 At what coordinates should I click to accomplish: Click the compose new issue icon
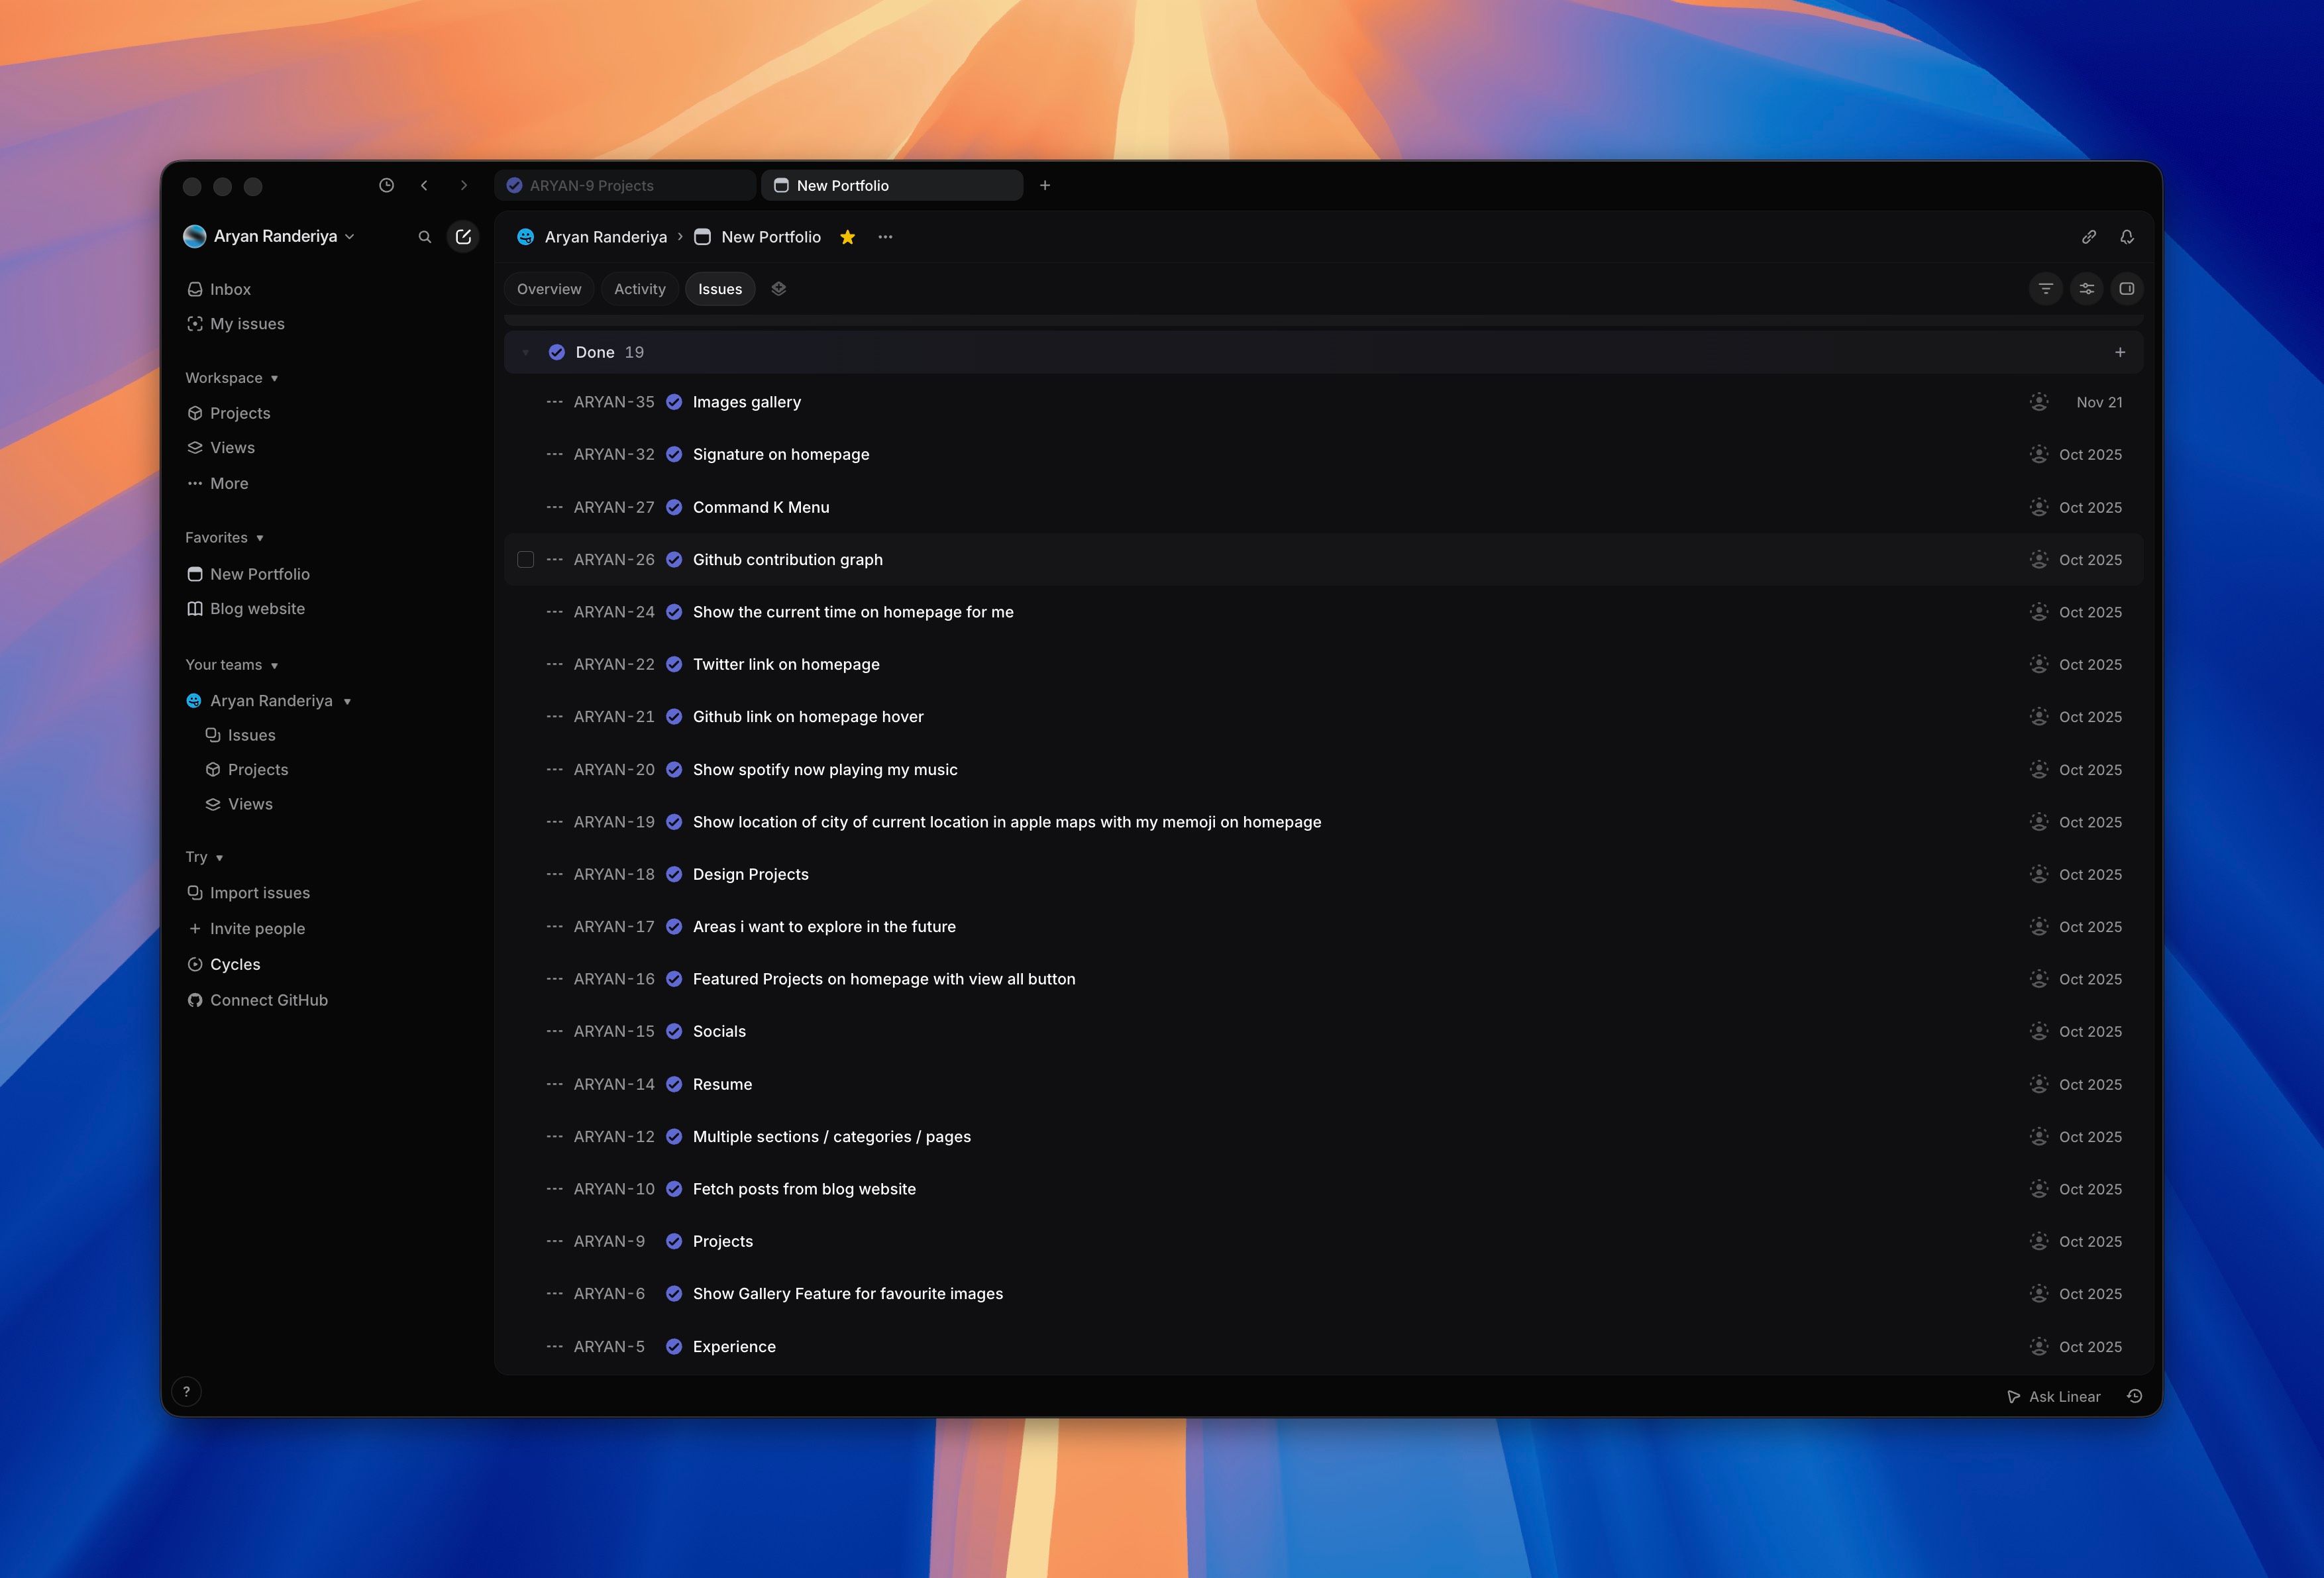(463, 237)
